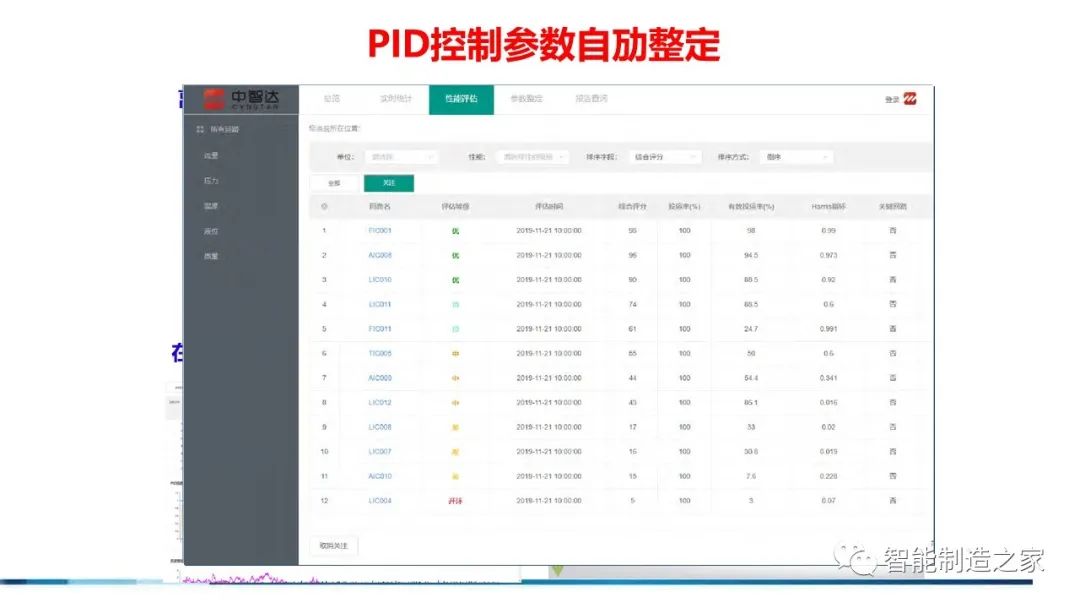Click score 17 in LIC008 row
This screenshot has height=608, width=1080.
632,428
